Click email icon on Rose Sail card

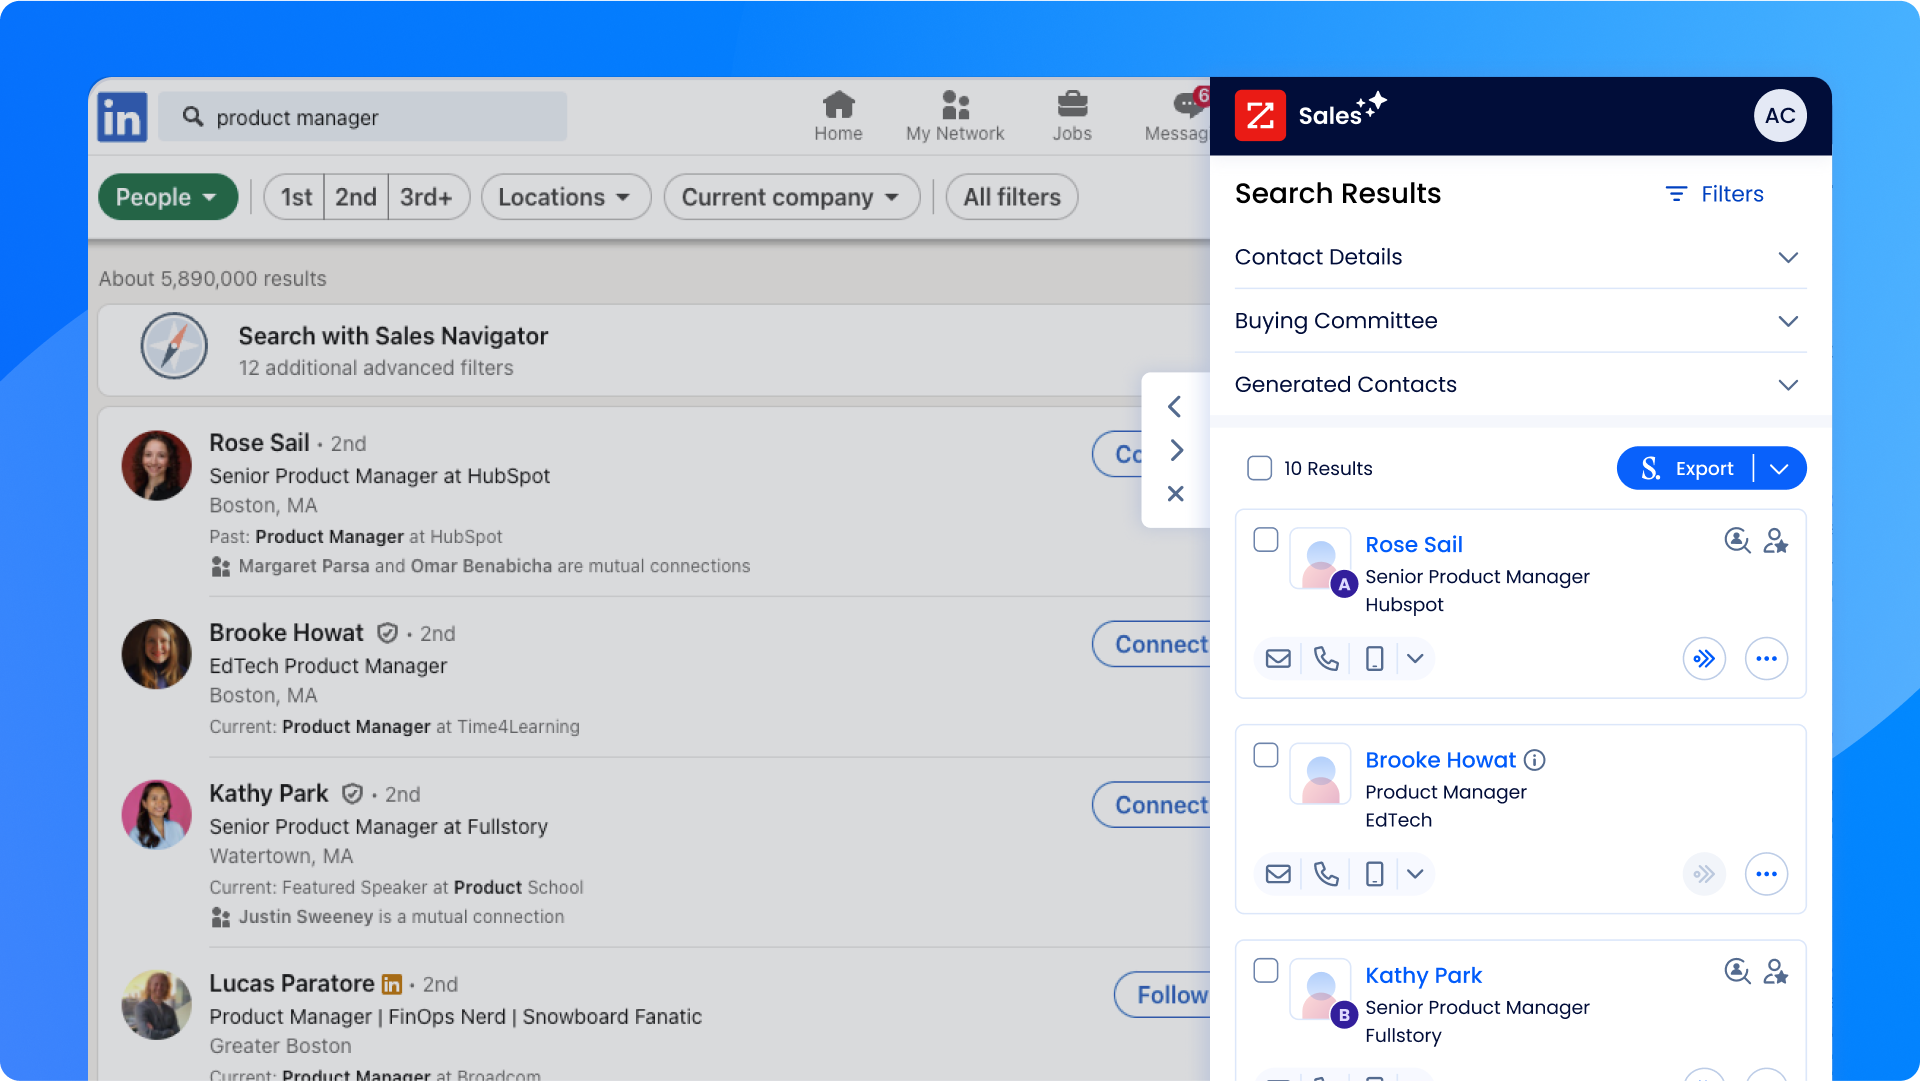tap(1278, 659)
